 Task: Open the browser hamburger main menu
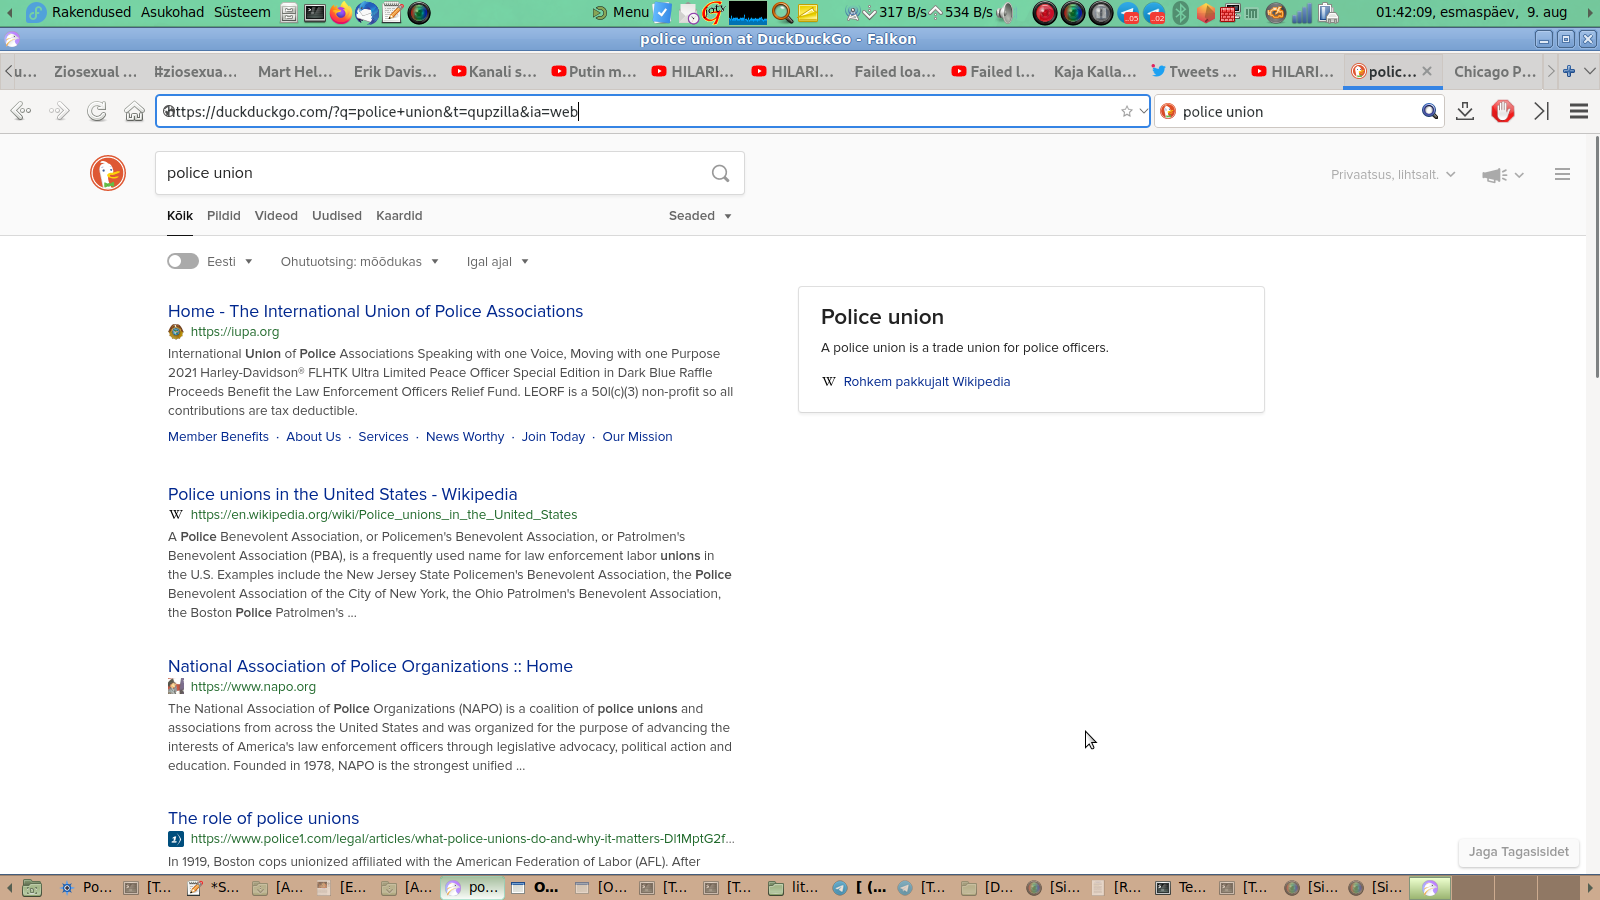[1579, 111]
